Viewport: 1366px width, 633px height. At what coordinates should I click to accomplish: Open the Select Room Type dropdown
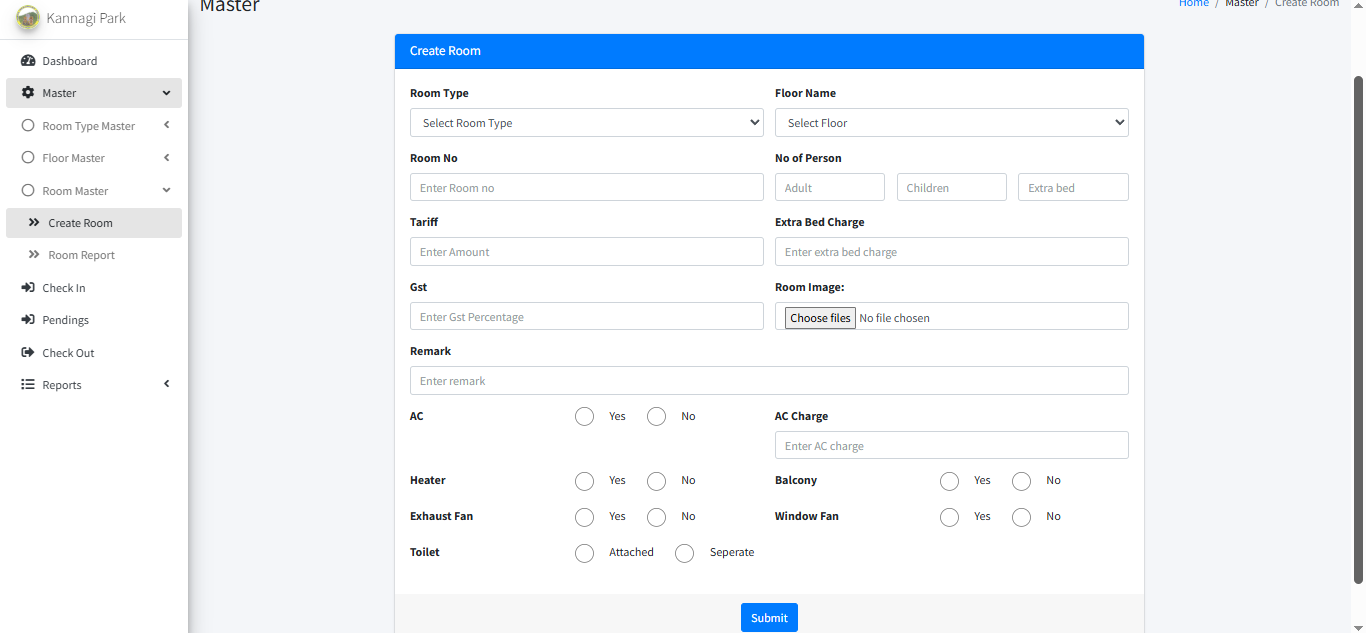click(x=586, y=123)
